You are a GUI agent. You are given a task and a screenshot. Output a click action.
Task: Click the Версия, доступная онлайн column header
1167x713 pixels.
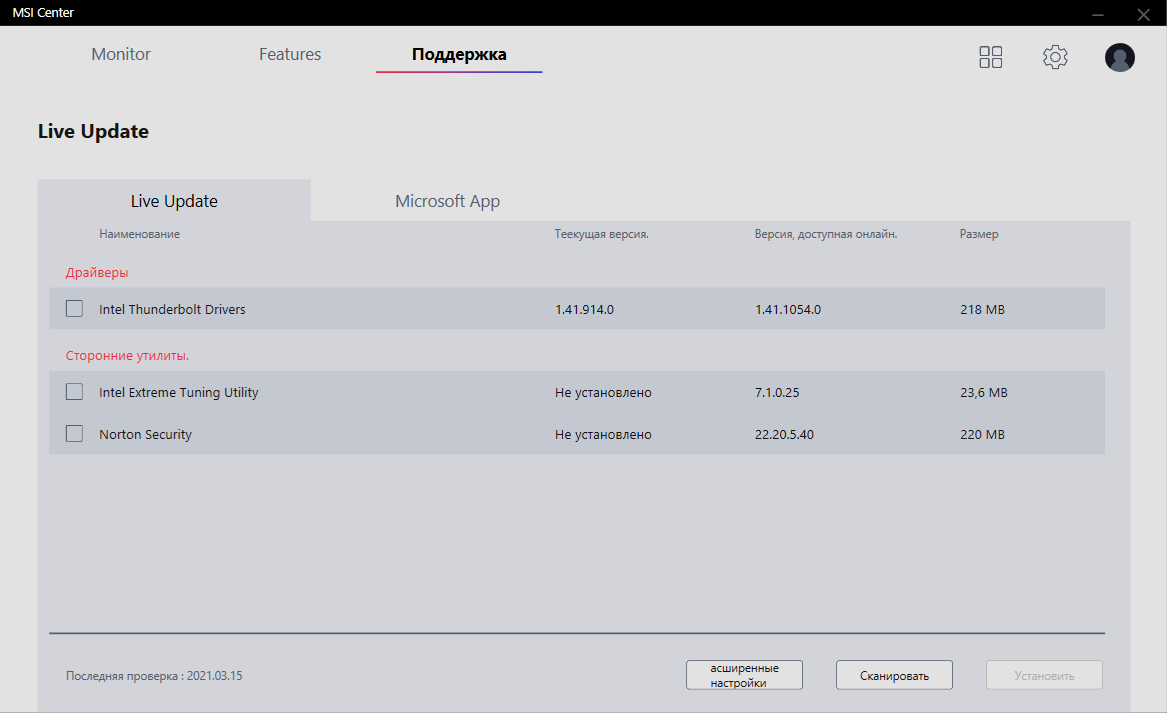pyautogui.click(x=825, y=234)
